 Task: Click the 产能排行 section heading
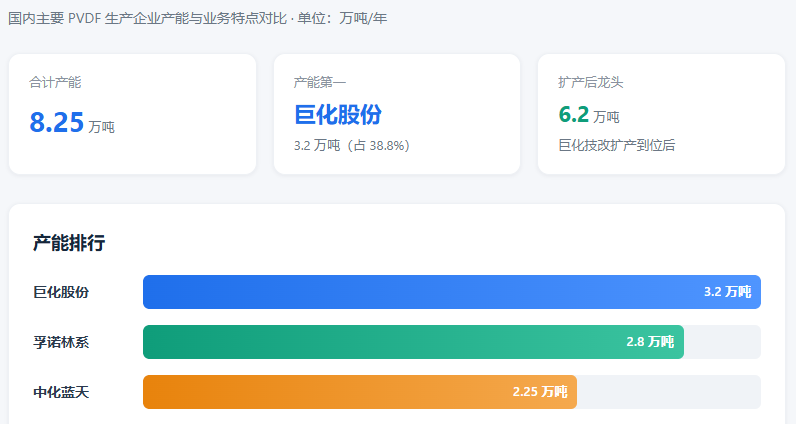coord(69,243)
